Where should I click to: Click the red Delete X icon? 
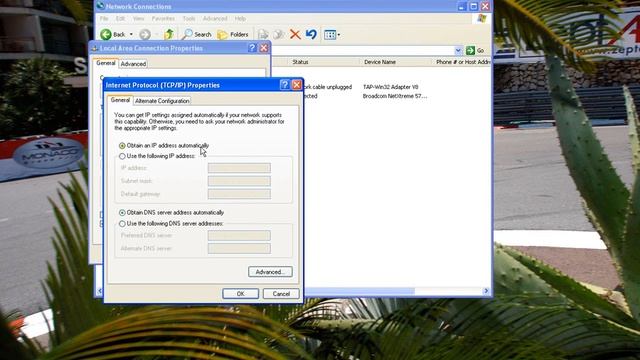point(295,35)
